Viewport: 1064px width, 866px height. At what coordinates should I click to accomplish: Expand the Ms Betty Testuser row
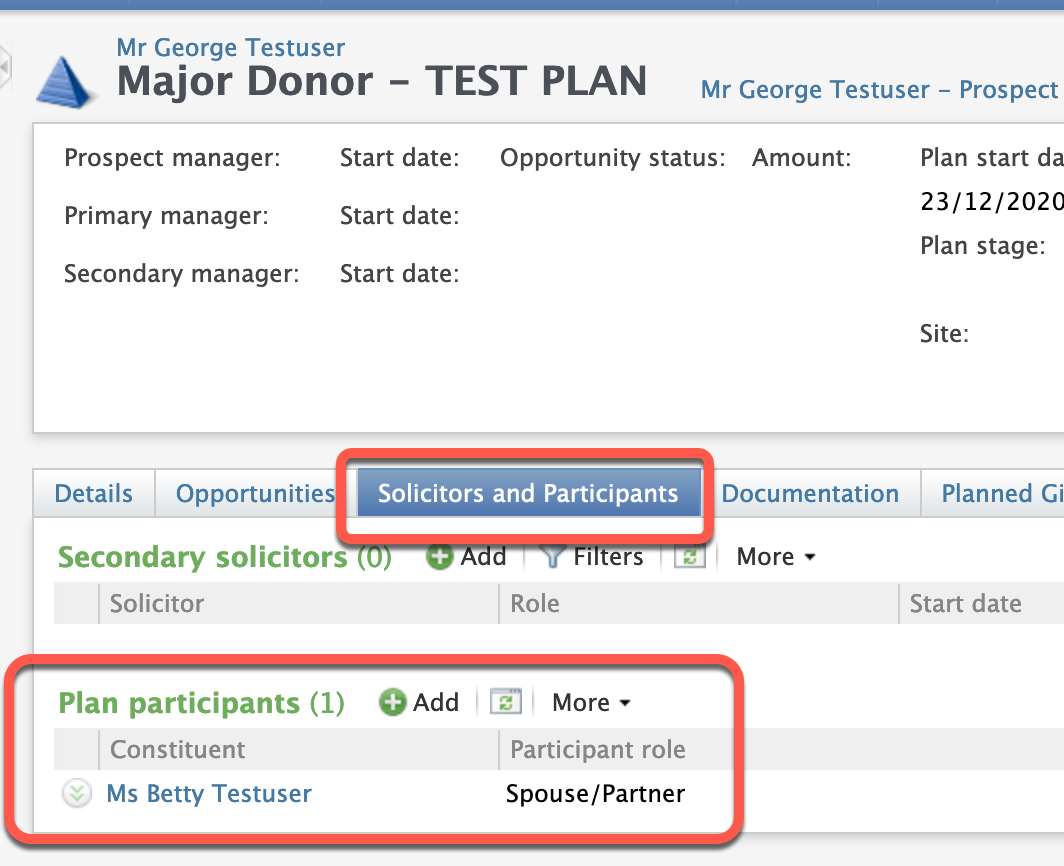pos(76,794)
